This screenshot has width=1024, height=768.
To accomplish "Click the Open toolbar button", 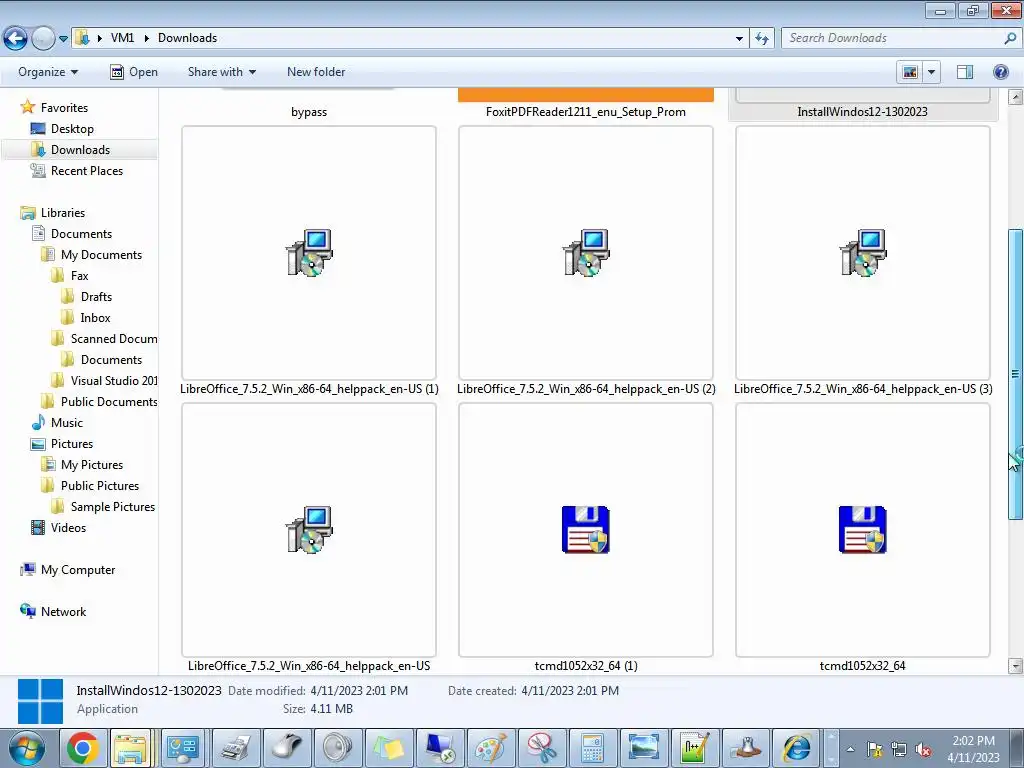I will pyautogui.click(x=134, y=72).
